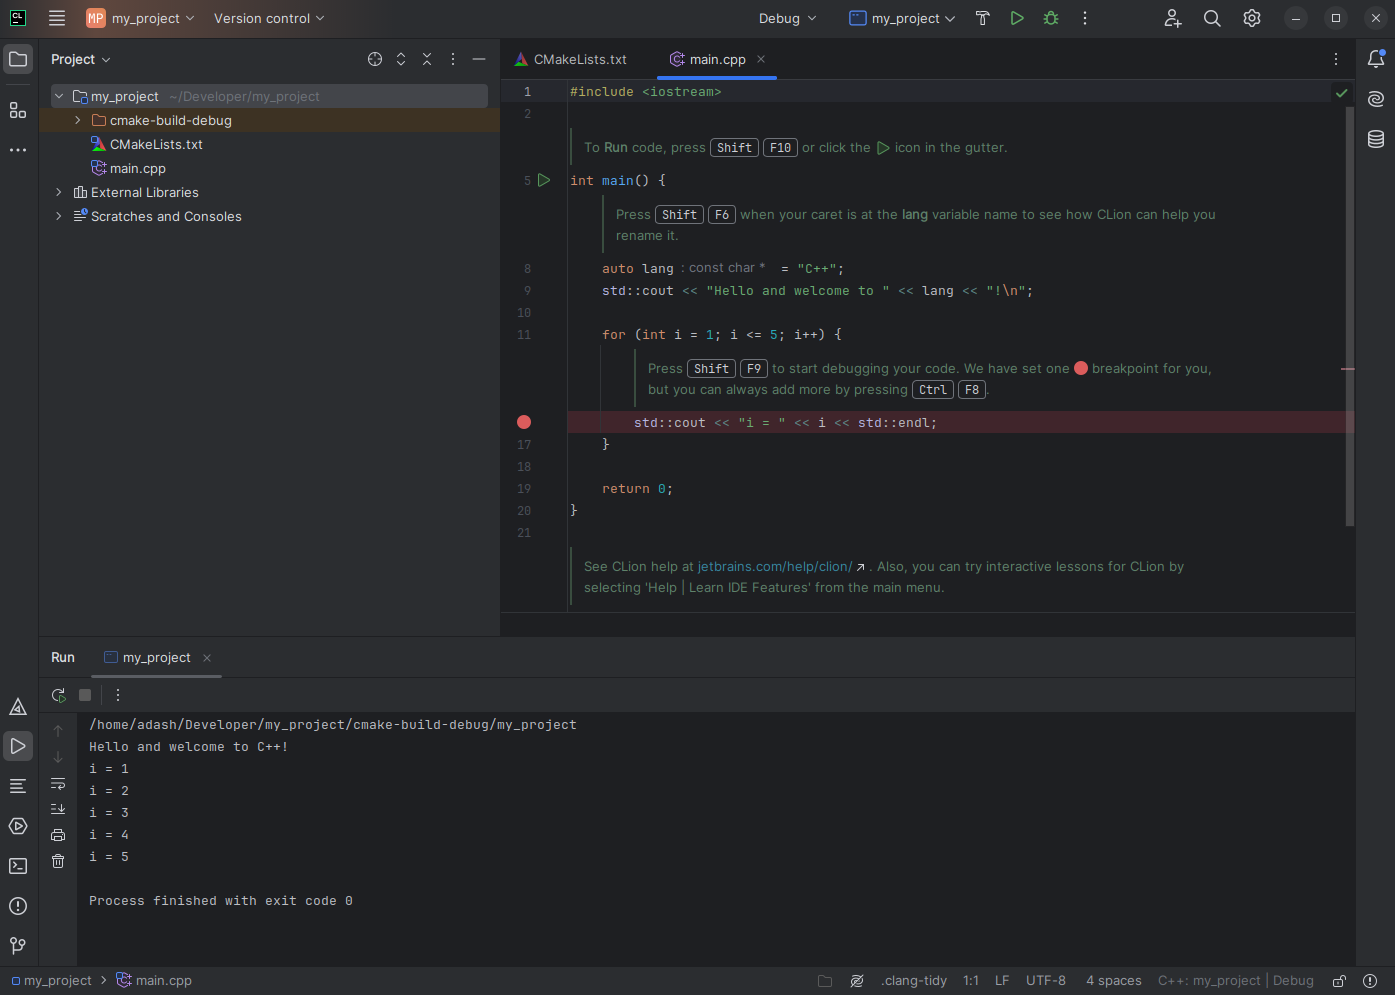This screenshot has height=995, width=1395.
Task: Click gutter run icon beside main()
Action: tap(544, 180)
